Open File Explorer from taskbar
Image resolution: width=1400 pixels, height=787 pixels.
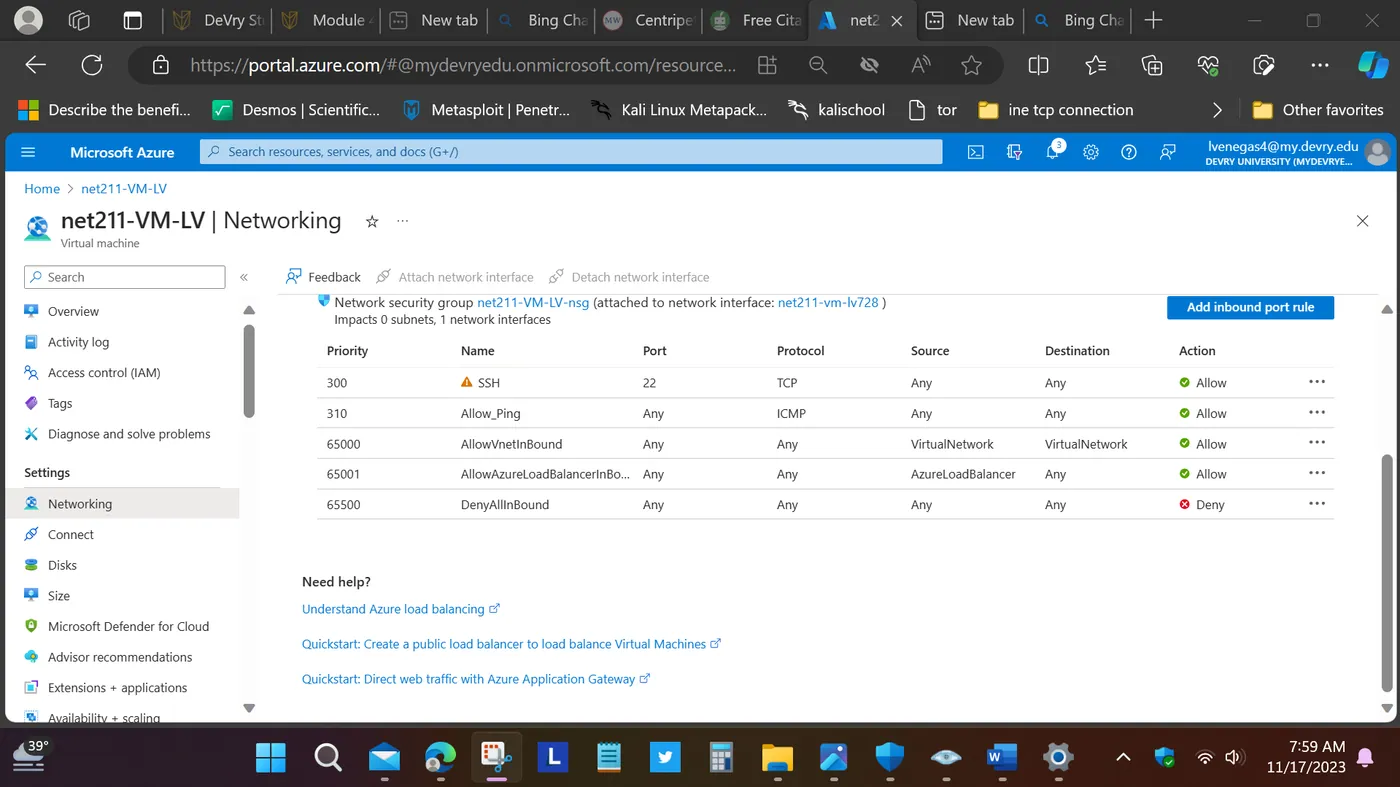pyautogui.click(x=777, y=757)
